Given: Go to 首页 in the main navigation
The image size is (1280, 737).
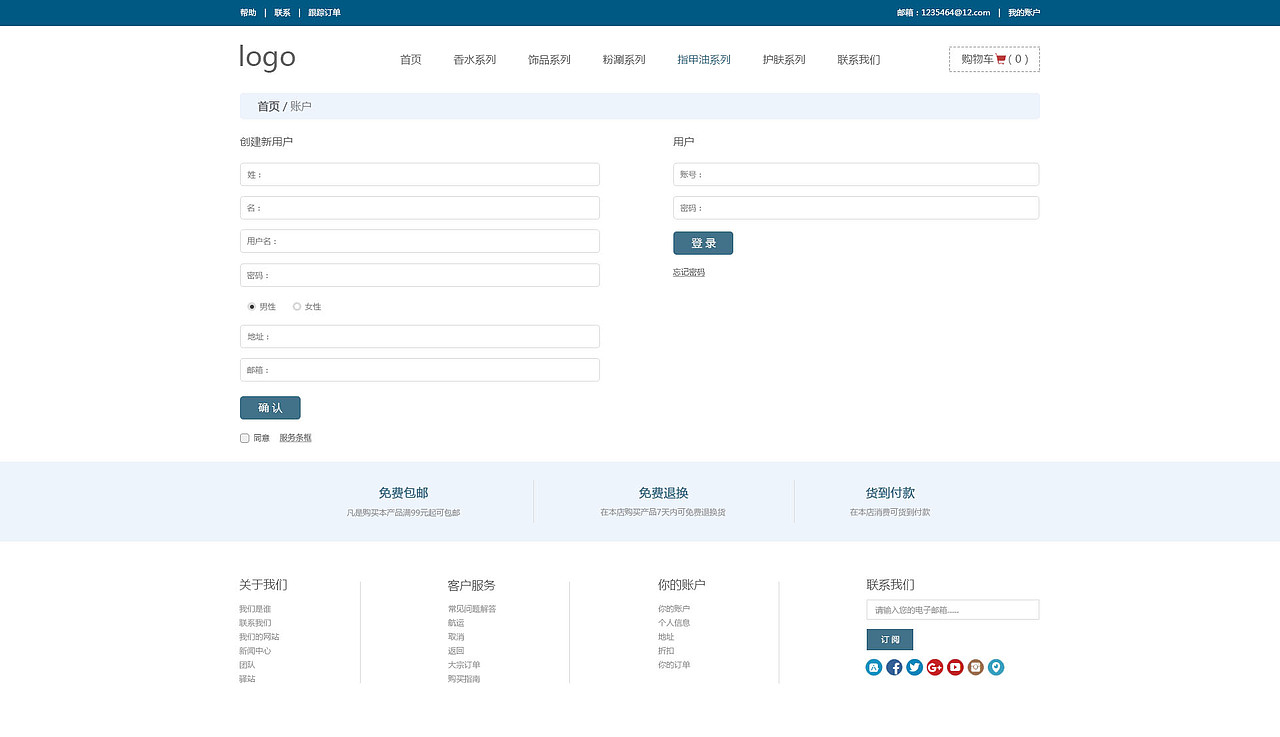Looking at the screenshot, I should tap(411, 60).
